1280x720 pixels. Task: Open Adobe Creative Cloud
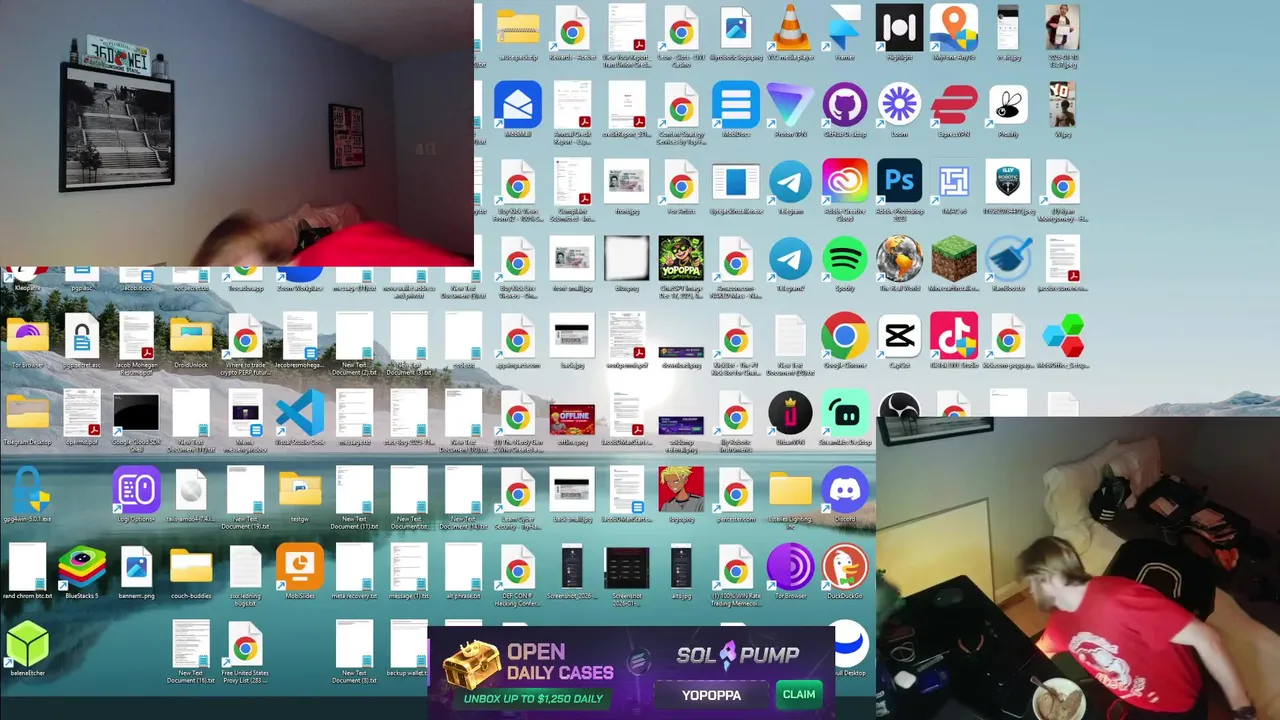(x=845, y=182)
